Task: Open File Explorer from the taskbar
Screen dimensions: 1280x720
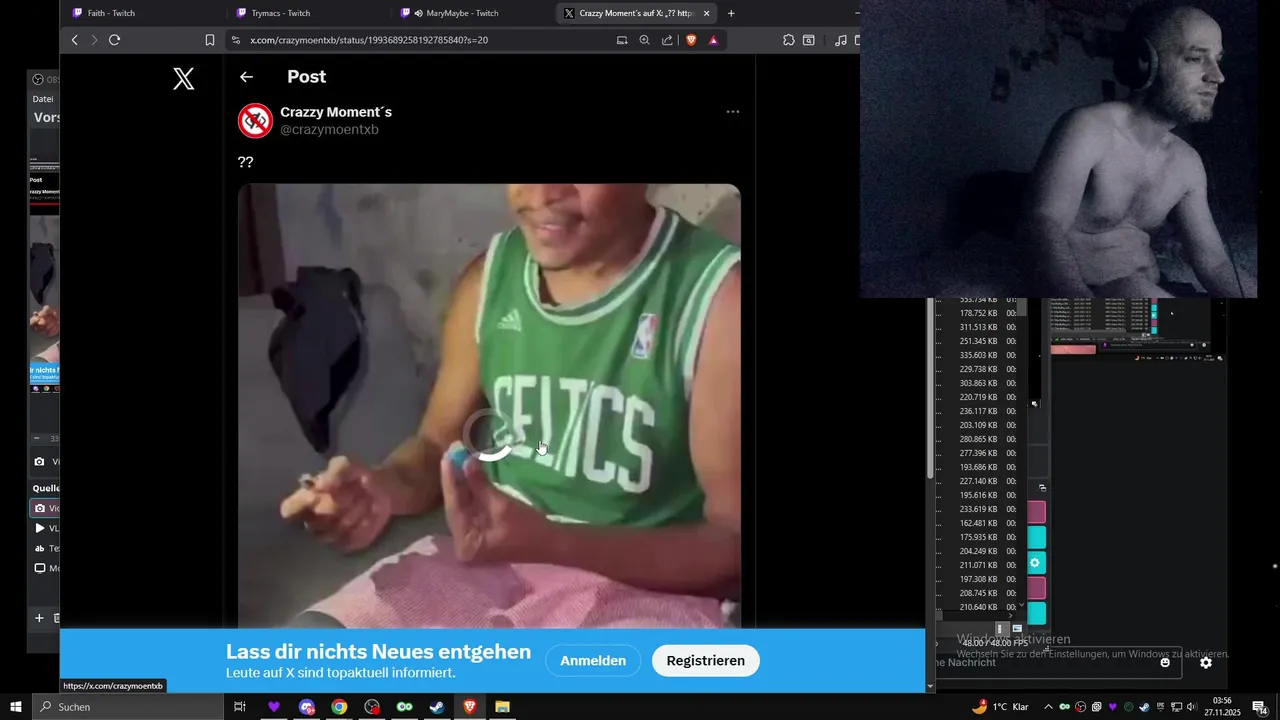Action: [502, 707]
